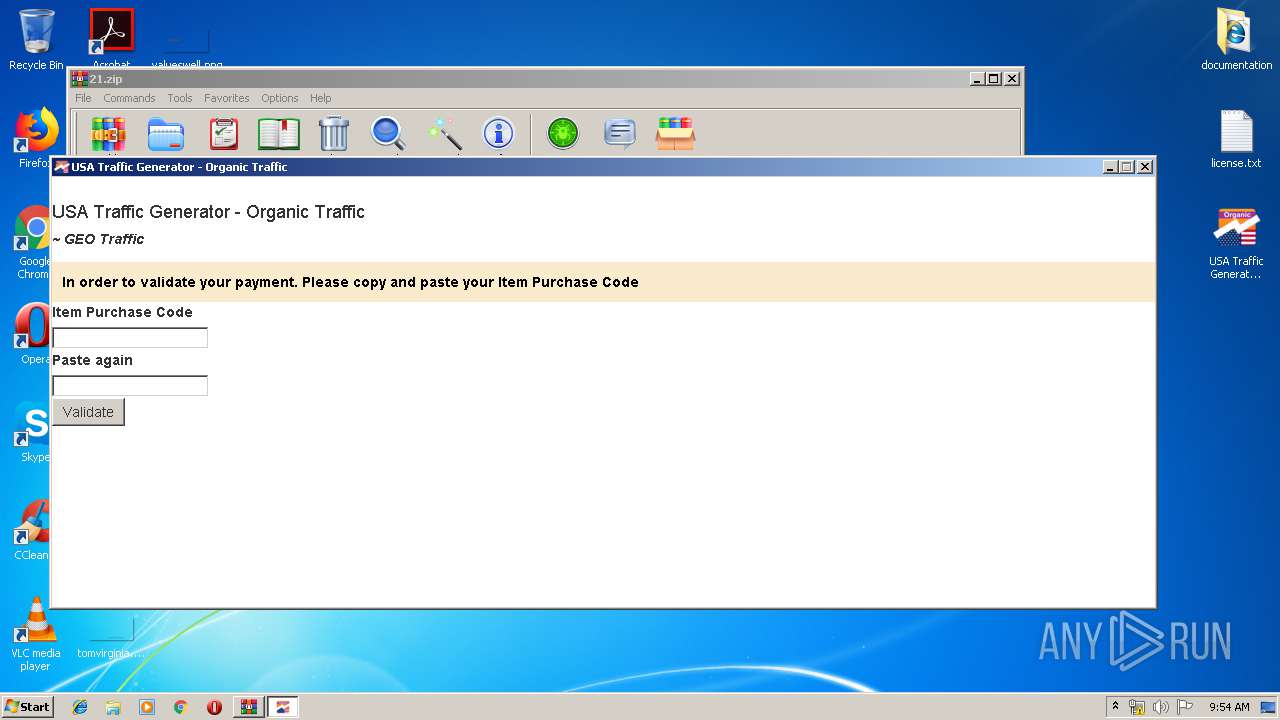The width and height of the screenshot is (1280, 720).
Task: Open Tools menu in WinRAR window
Action: pos(180,98)
